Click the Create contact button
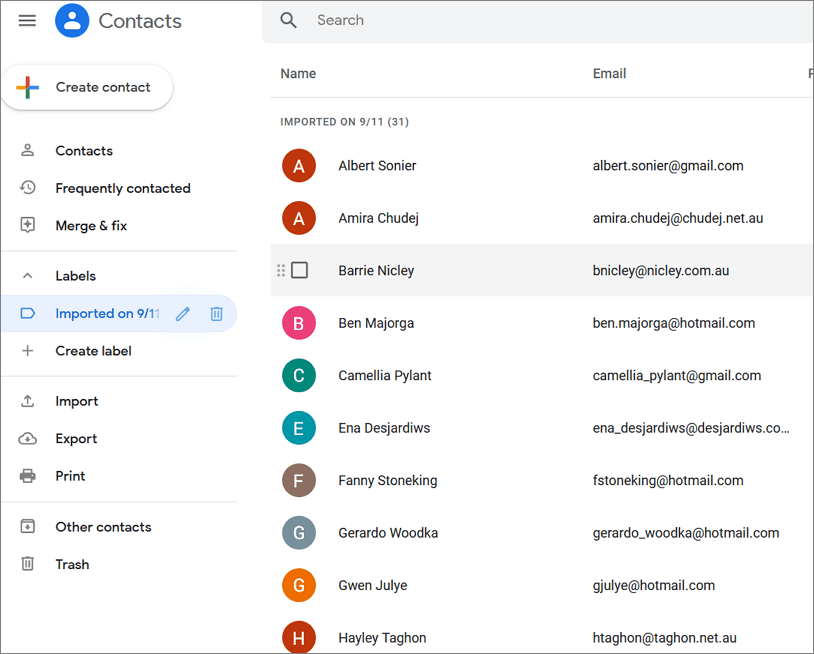This screenshot has width=814, height=654. click(x=87, y=87)
